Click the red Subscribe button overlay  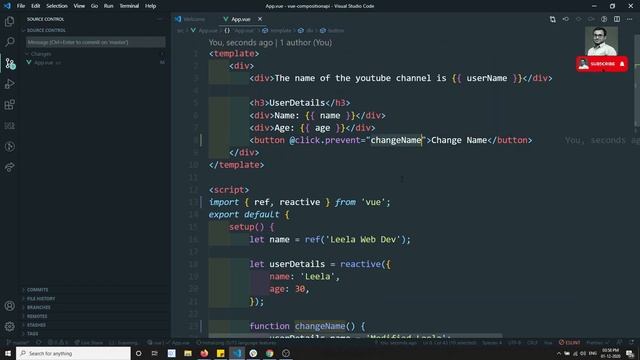[x=602, y=64]
